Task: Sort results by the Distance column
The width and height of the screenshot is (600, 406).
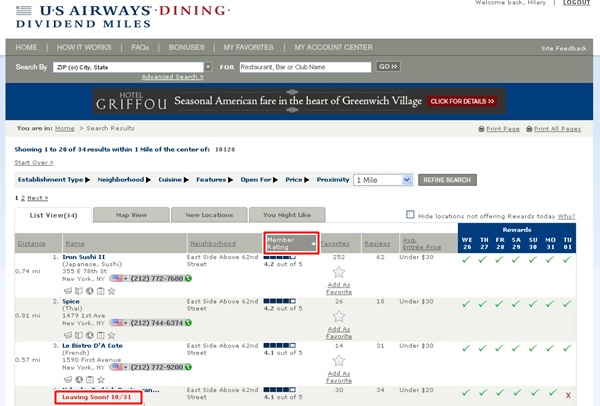Action: click(31, 244)
